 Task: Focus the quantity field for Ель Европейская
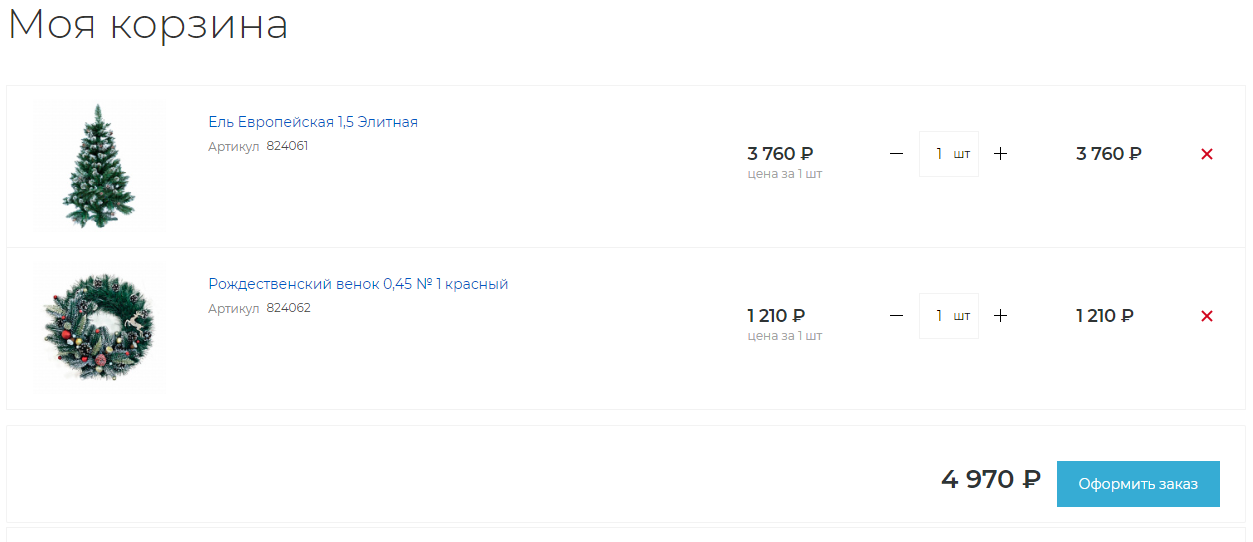coord(949,154)
